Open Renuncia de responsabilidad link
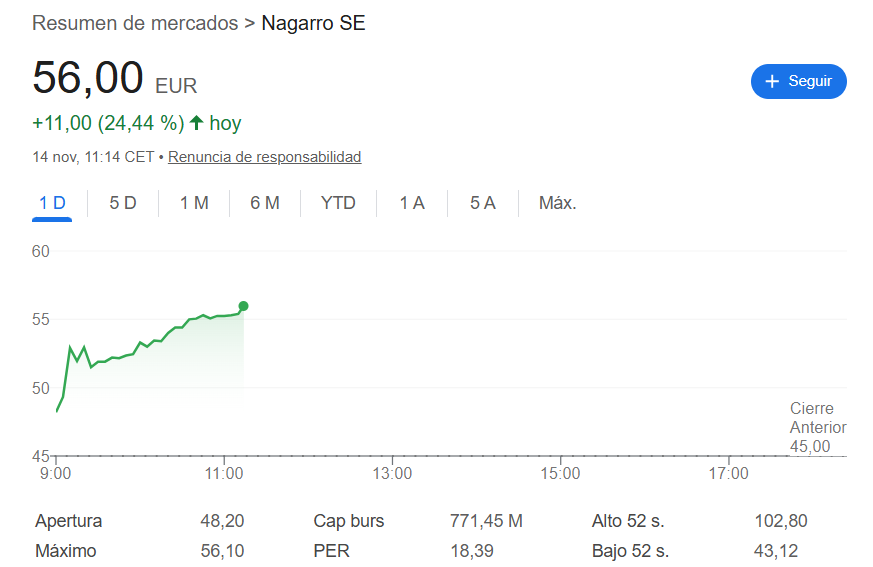 click(265, 157)
